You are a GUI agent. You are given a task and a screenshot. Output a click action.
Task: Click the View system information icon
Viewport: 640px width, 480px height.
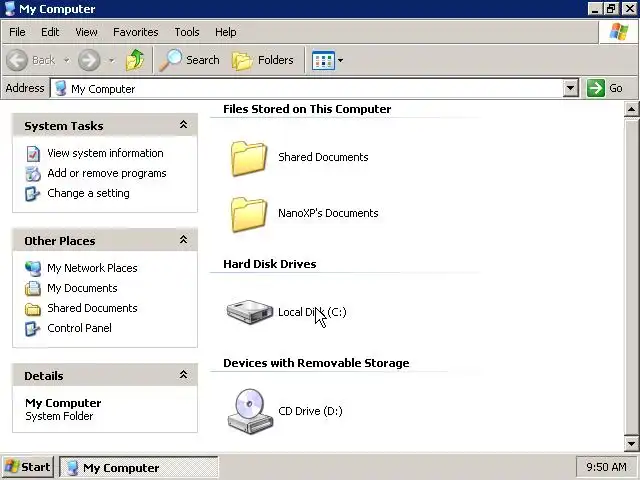[x=33, y=153]
